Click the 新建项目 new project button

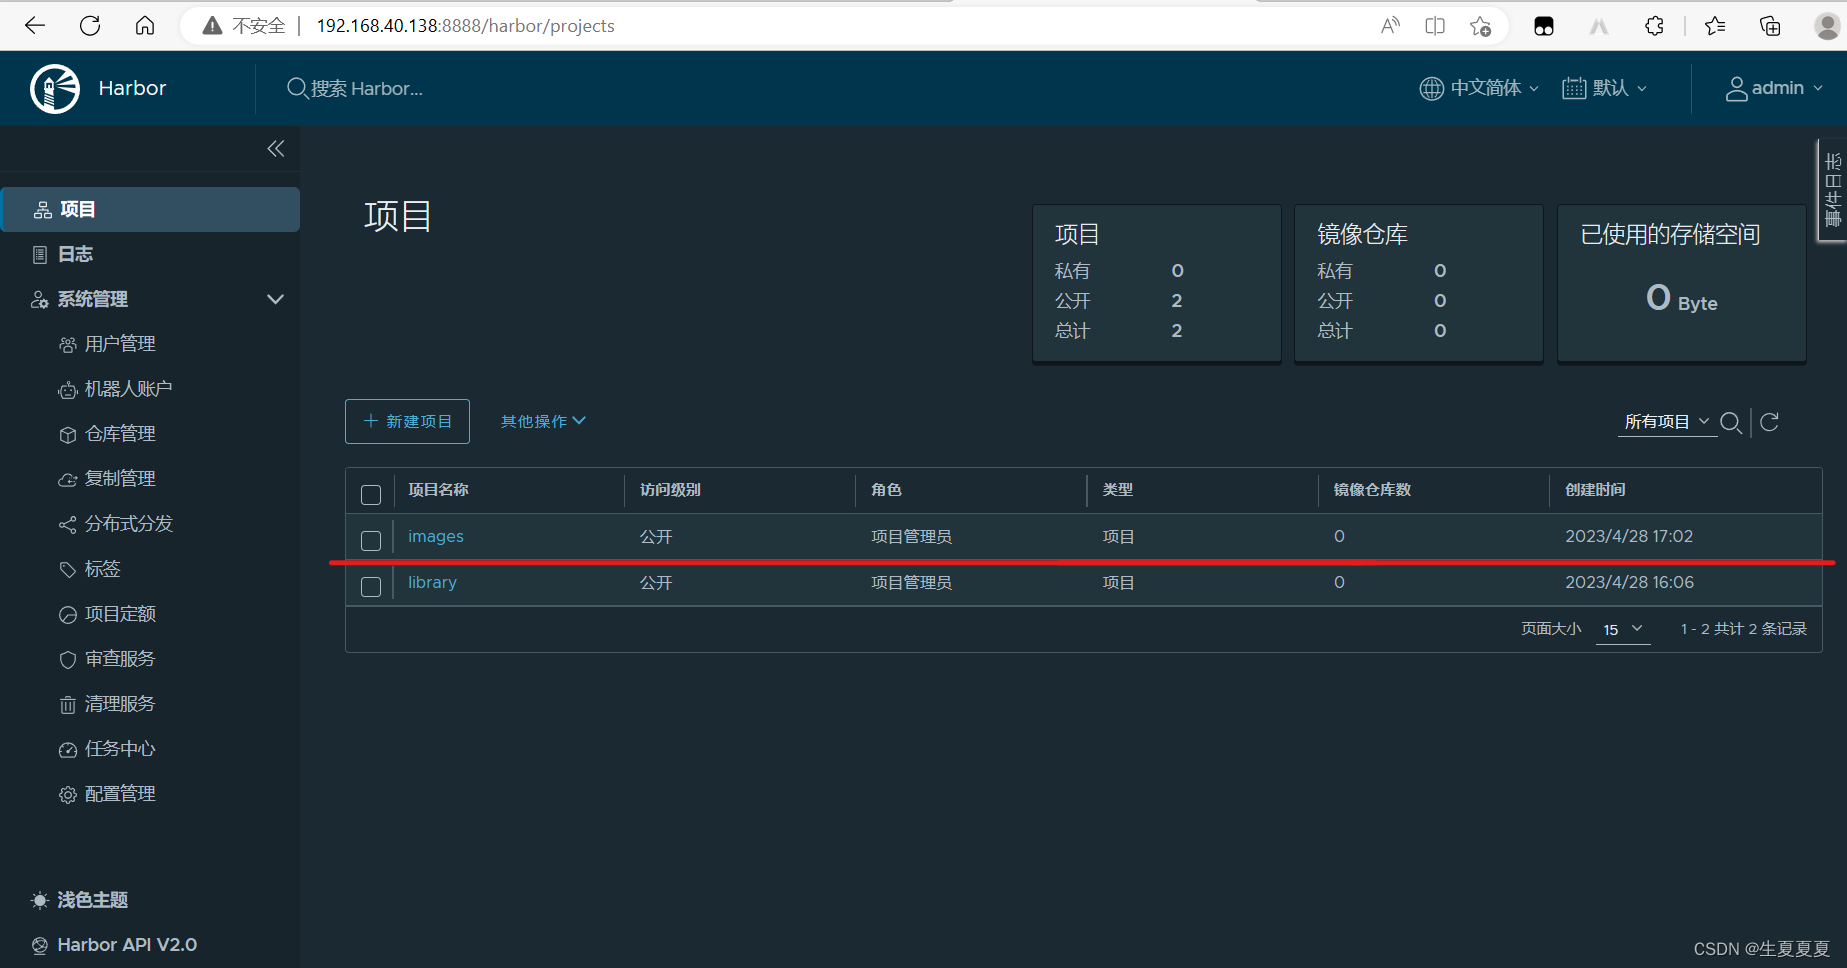(407, 421)
